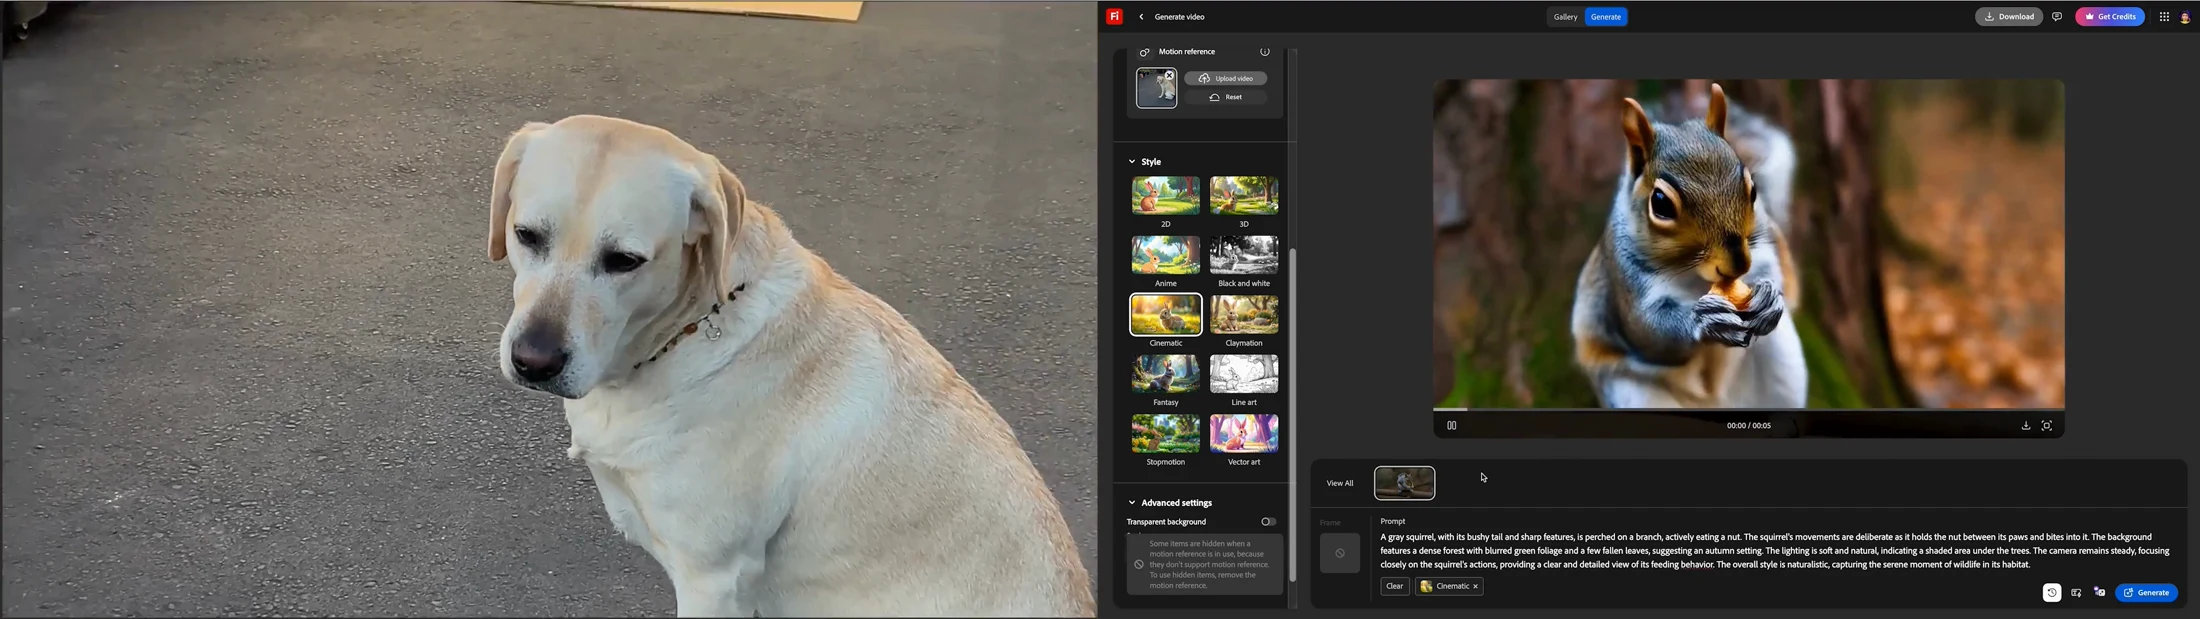Click View All generations

(x=1339, y=483)
